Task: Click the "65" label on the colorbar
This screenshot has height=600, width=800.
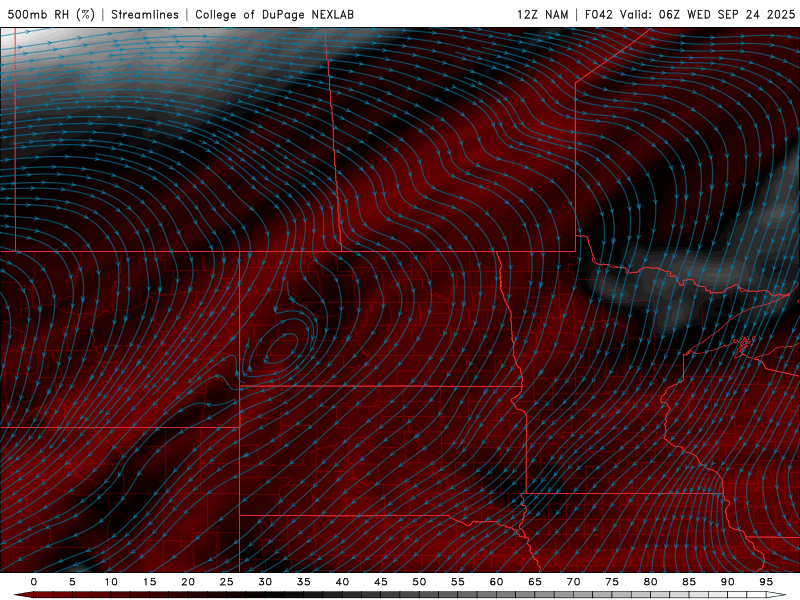Action: point(535,582)
